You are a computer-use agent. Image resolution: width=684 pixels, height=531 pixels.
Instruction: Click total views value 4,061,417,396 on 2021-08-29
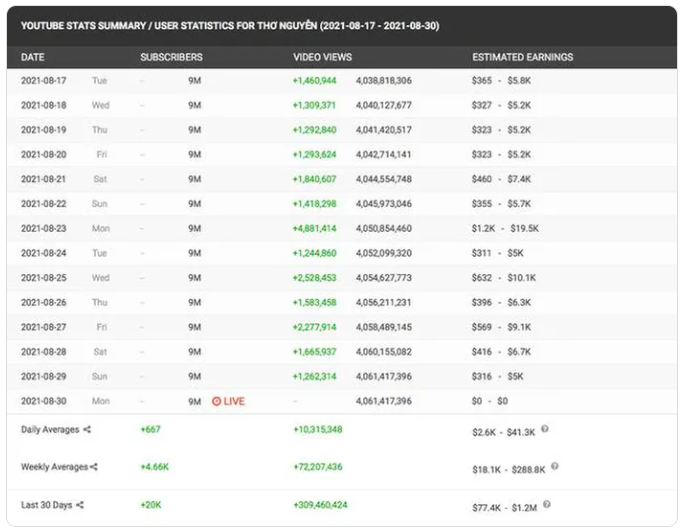[383, 377]
